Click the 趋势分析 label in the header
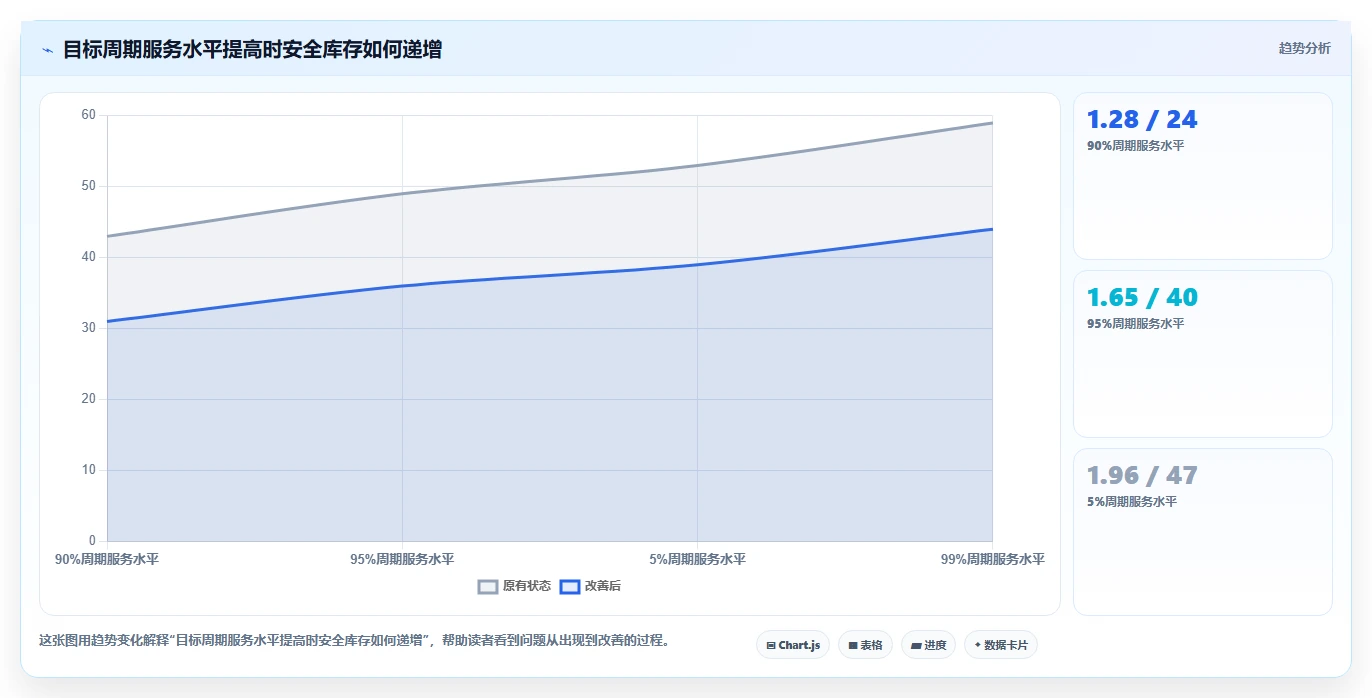The image size is (1372, 698). click(1304, 48)
